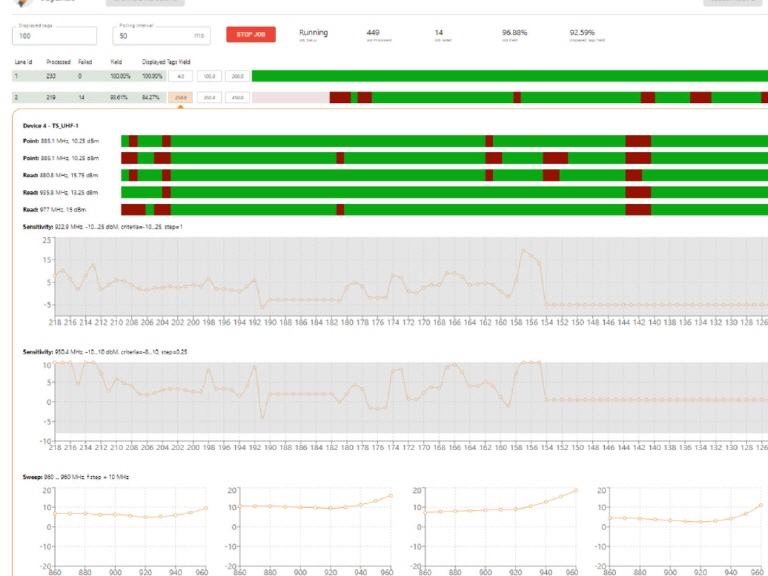Expand the 450.0 device box in lane 2
Screen dimensions: 768x576
coord(237,97)
